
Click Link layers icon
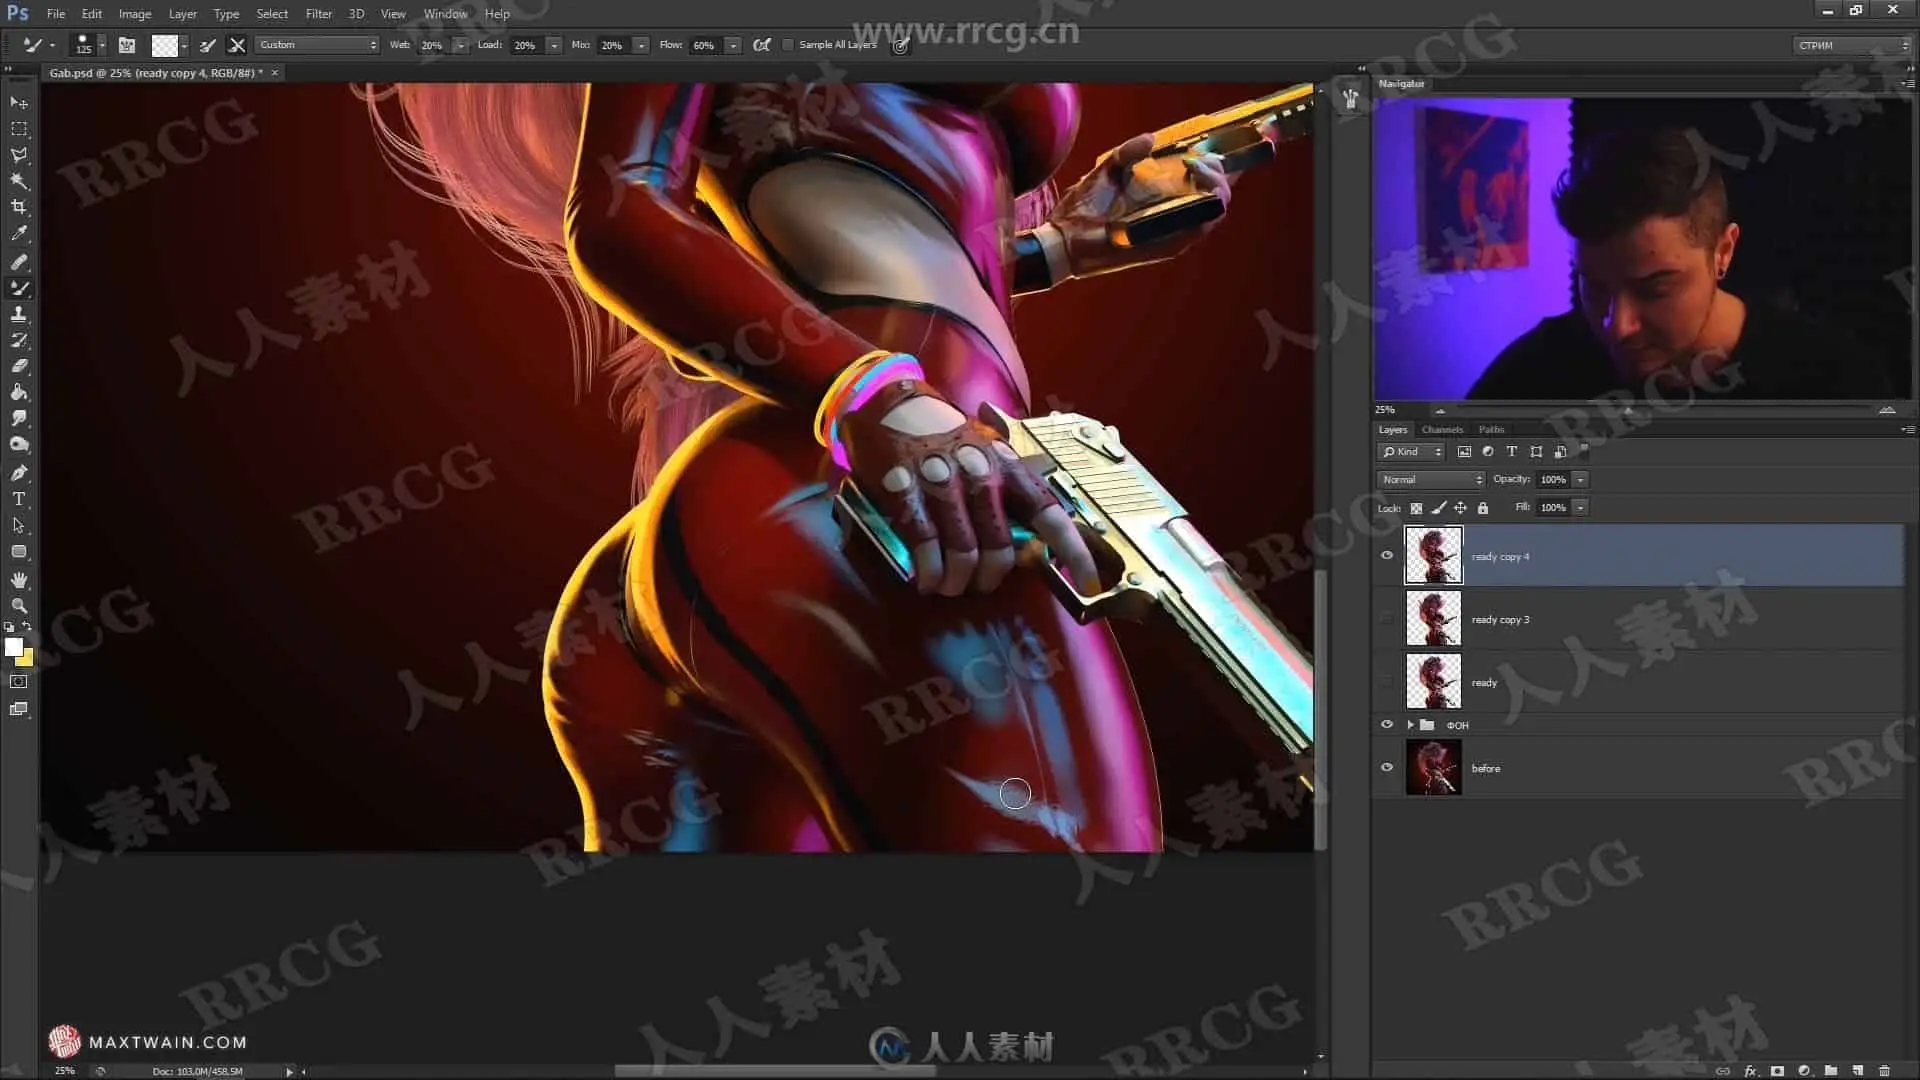click(1723, 1070)
